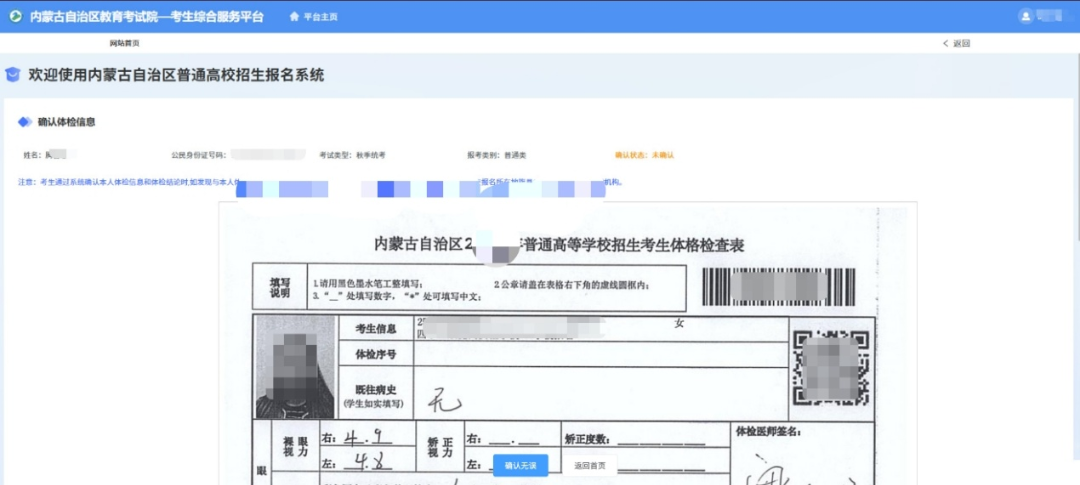
Task: Click the platform logo icon in header
Action: (15, 17)
